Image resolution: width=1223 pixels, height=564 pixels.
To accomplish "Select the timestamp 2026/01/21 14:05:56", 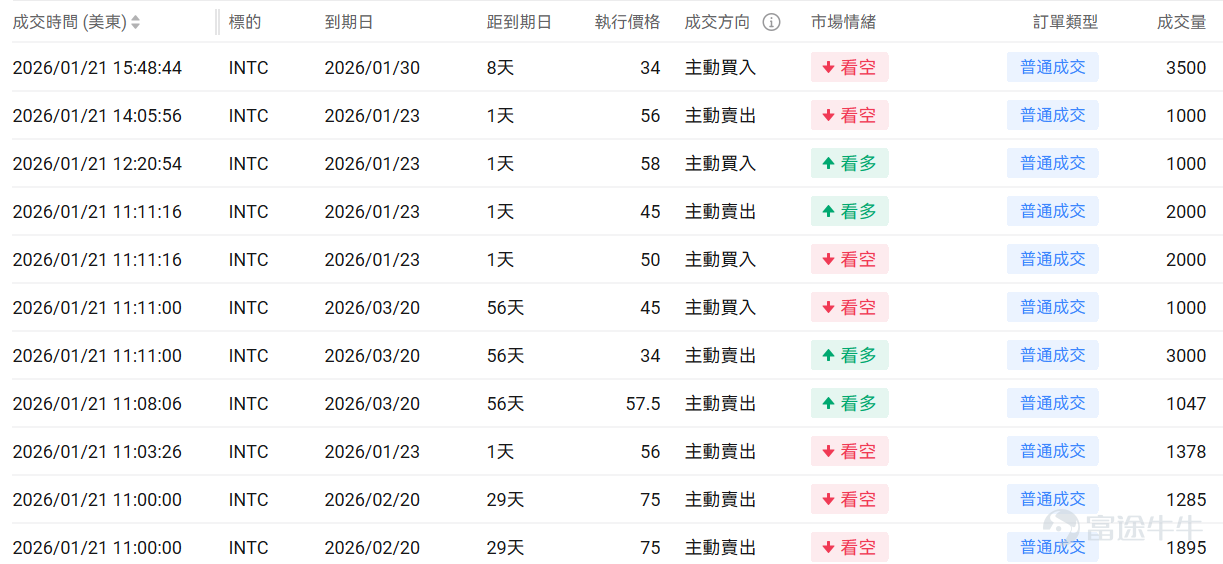I will pyautogui.click(x=97, y=116).
